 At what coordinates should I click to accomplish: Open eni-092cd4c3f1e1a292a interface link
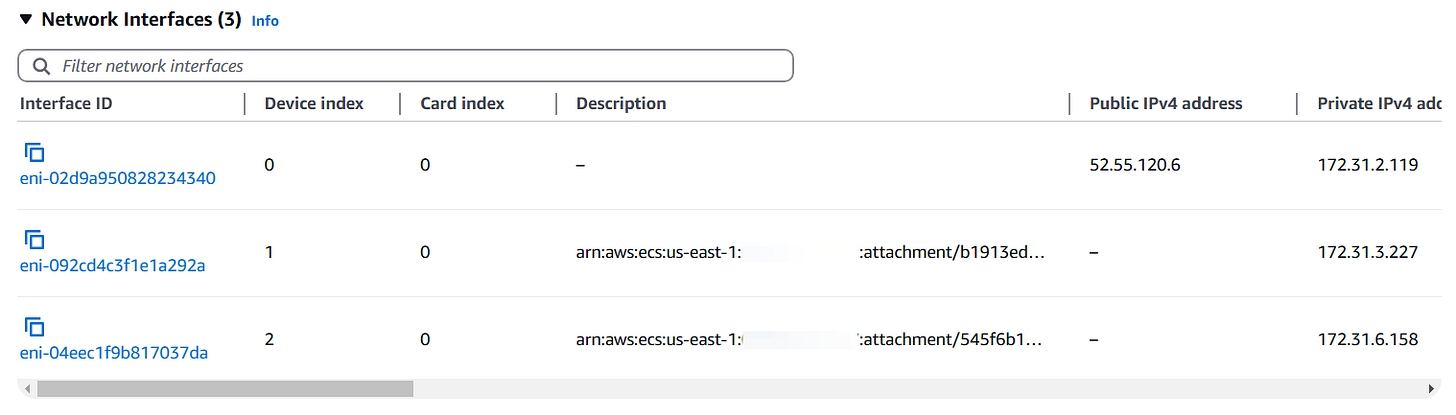pyautogui.click(x=112, y=266)
